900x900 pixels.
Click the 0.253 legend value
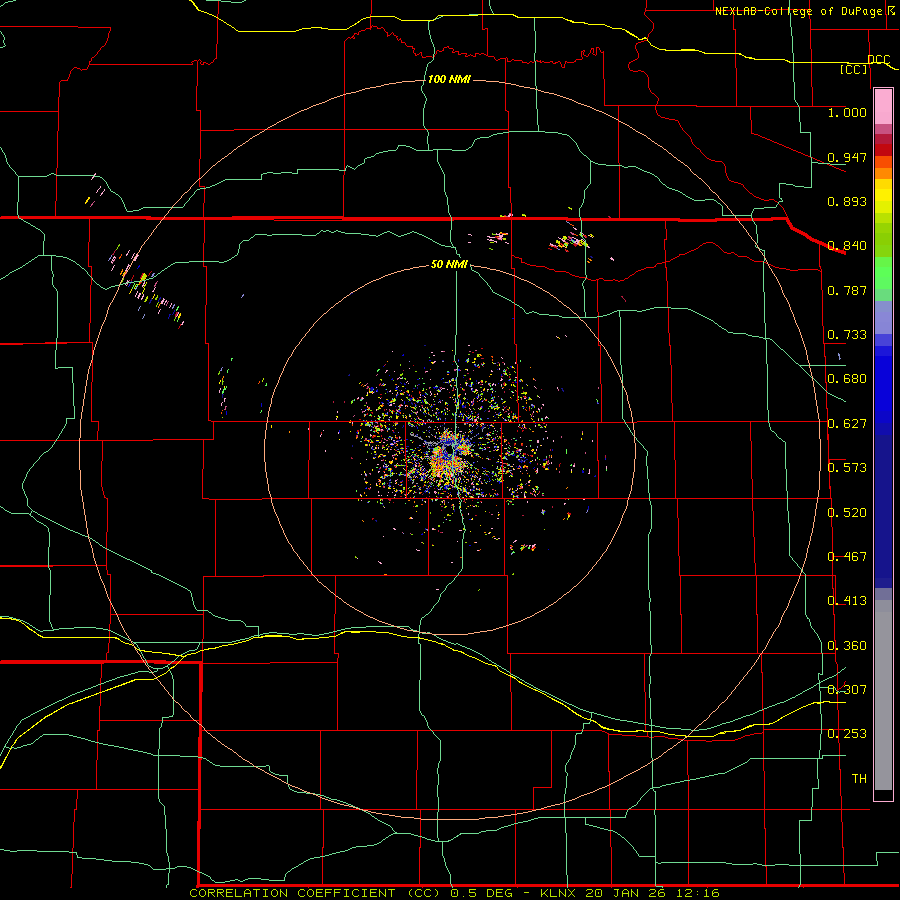pyautogui.click(x=847, y=734)
